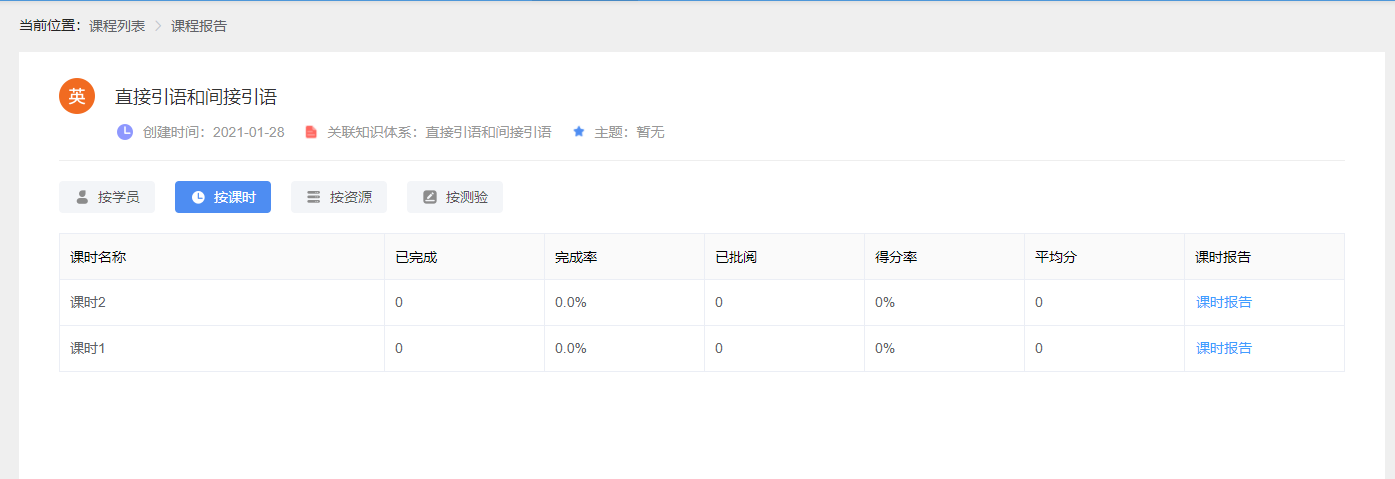1395x479 pixels.
Task: Go back to 课程列表 in breadcrumb
Action: [117, 26]
